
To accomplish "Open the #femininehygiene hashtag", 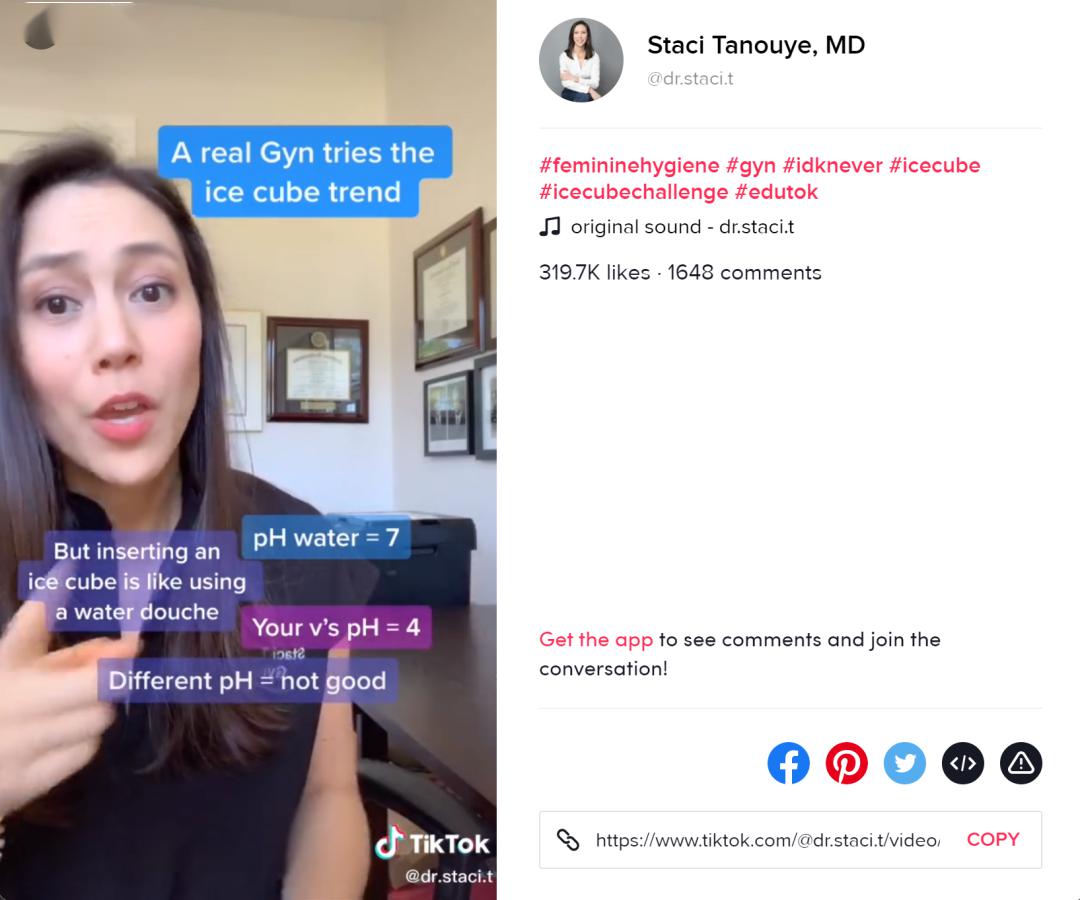I will click(x=629, y=165).
